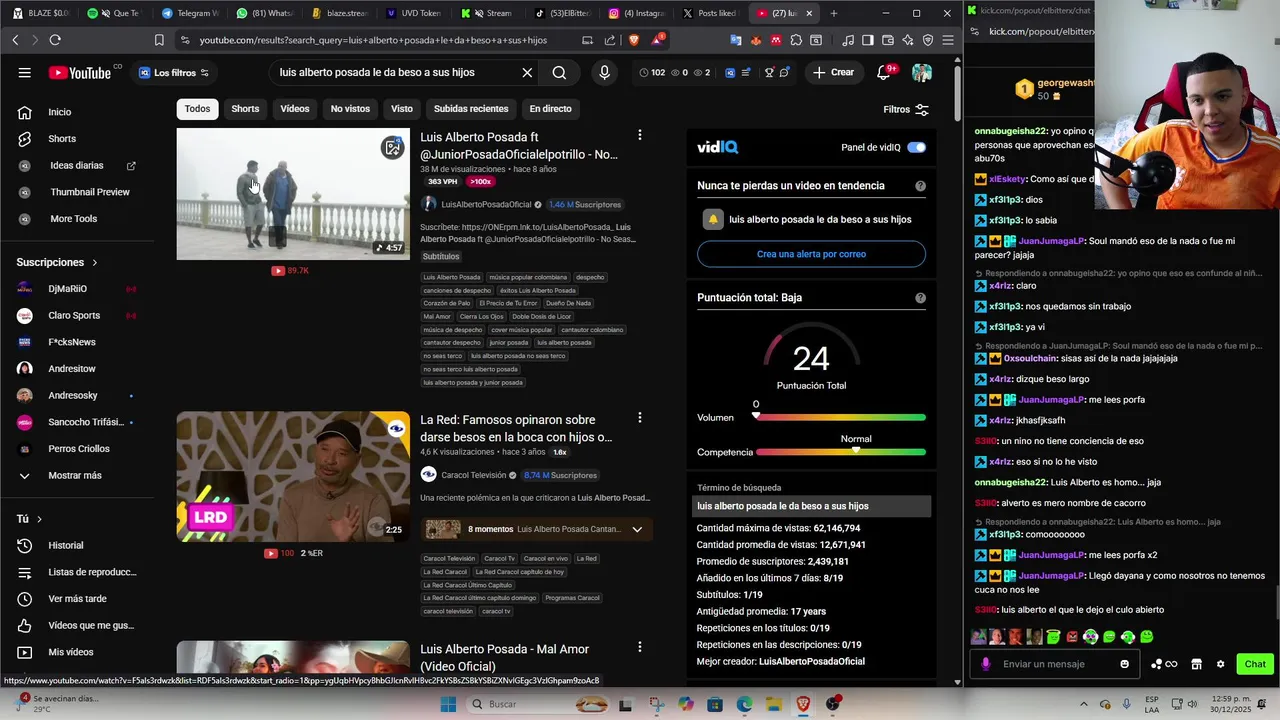Viewport: 1280px width, 720px height.
Task: Expand the Tú section
Action: (30, 519)
